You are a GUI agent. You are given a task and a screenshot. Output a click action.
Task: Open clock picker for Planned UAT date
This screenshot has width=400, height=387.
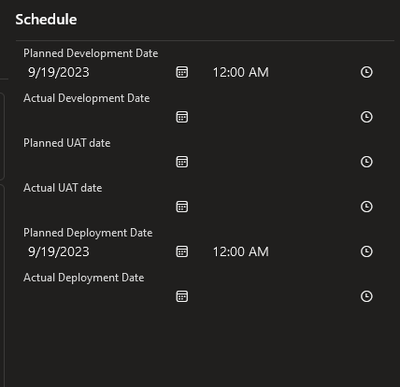click(367, 162)
